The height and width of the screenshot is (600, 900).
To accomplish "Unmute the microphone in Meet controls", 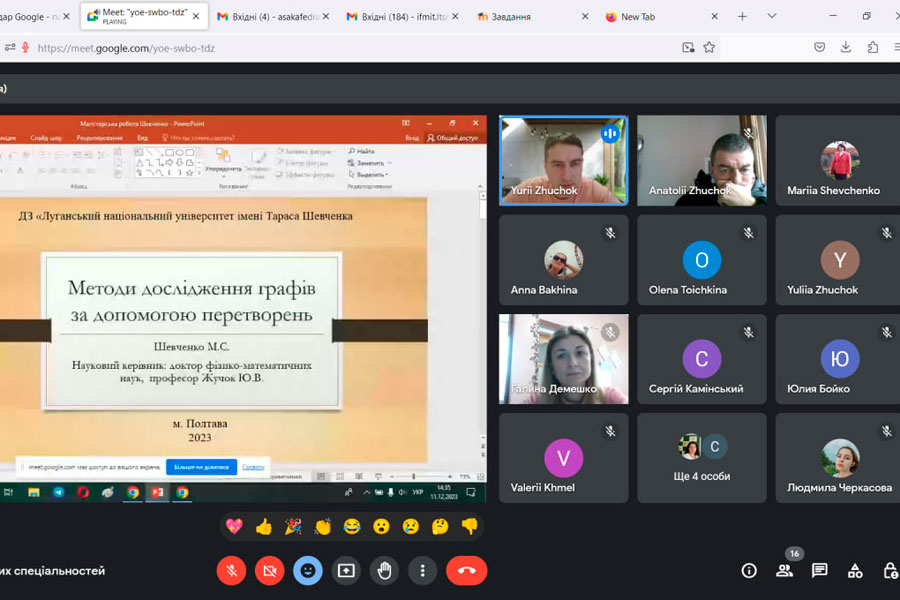I will click(x=231, y=571).
